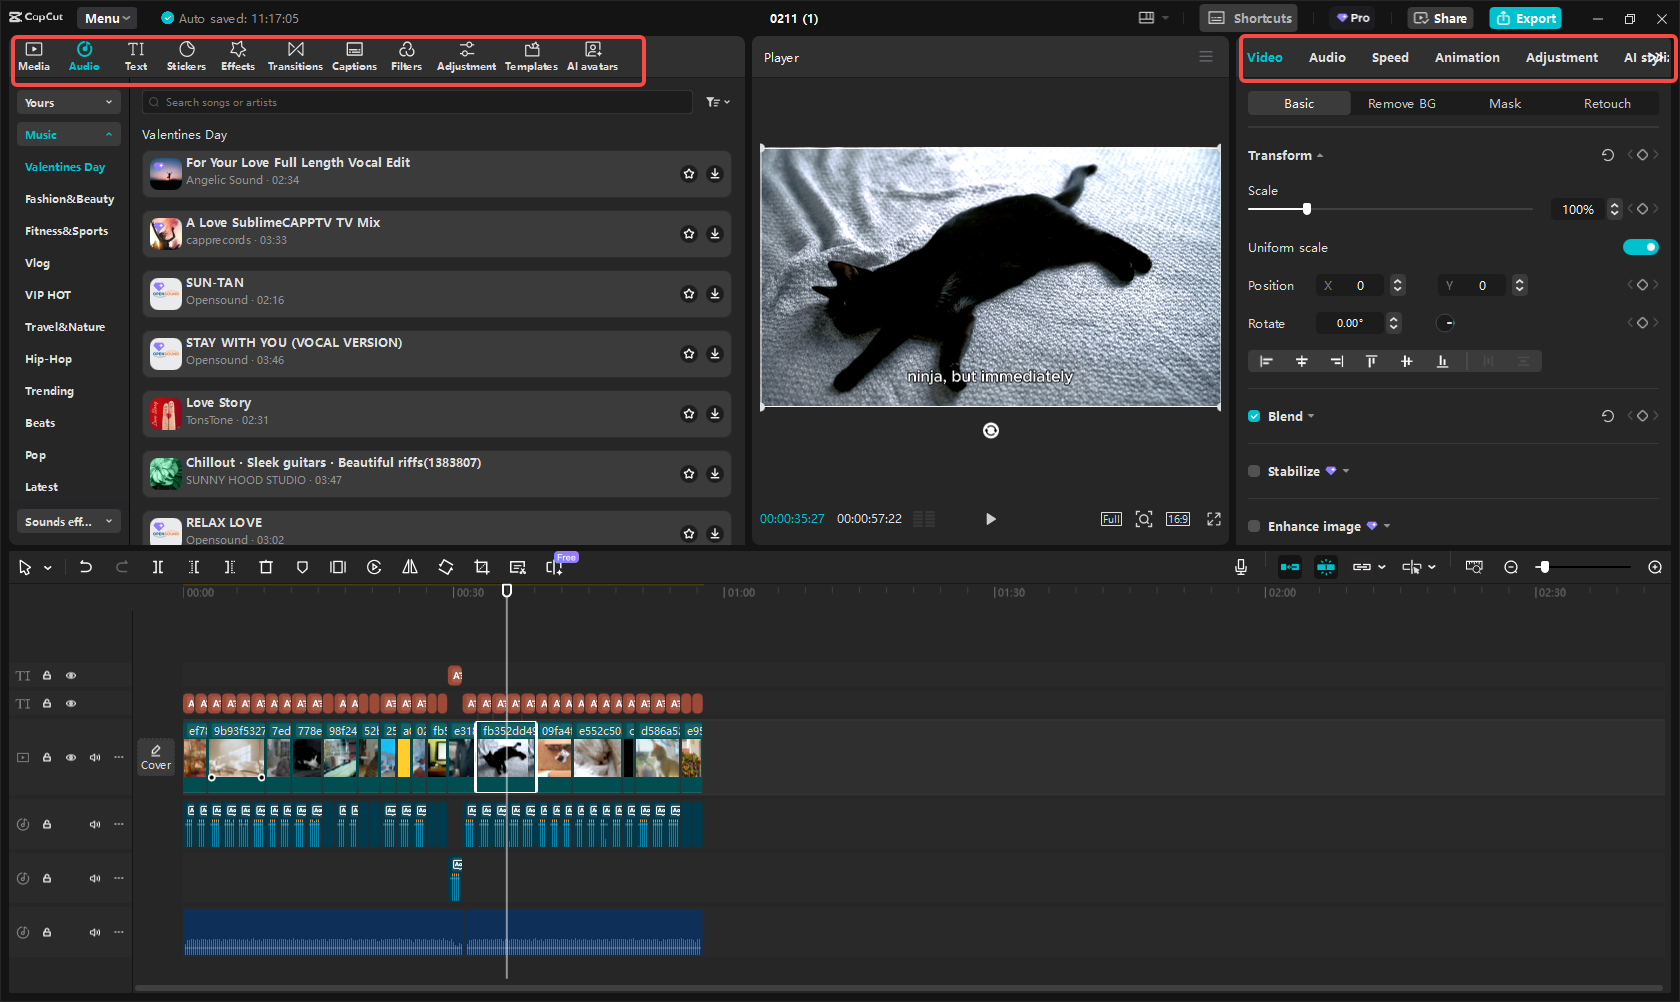
Task: Select the Split tool in the timeline toolbar
Action: (x=158, y=567)
